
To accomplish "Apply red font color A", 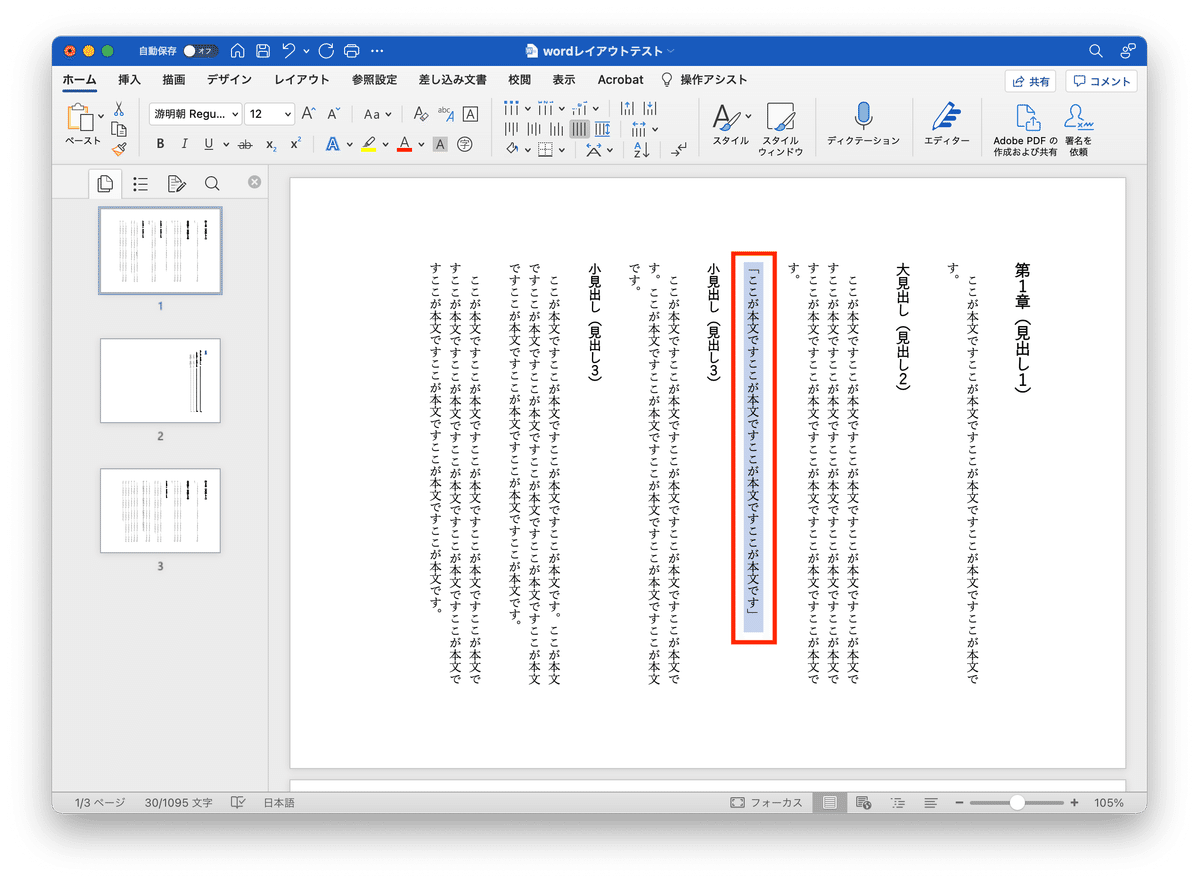I will click(404, 144).
